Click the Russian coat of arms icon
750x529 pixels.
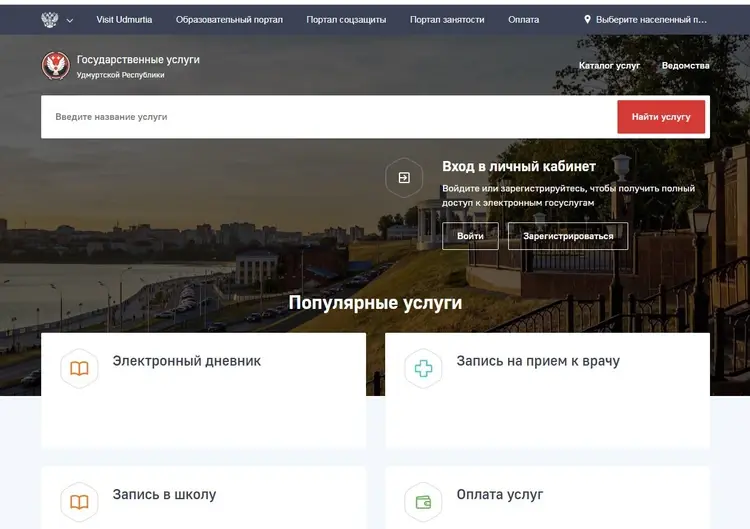pyautogui.click(x=50, y=20)
